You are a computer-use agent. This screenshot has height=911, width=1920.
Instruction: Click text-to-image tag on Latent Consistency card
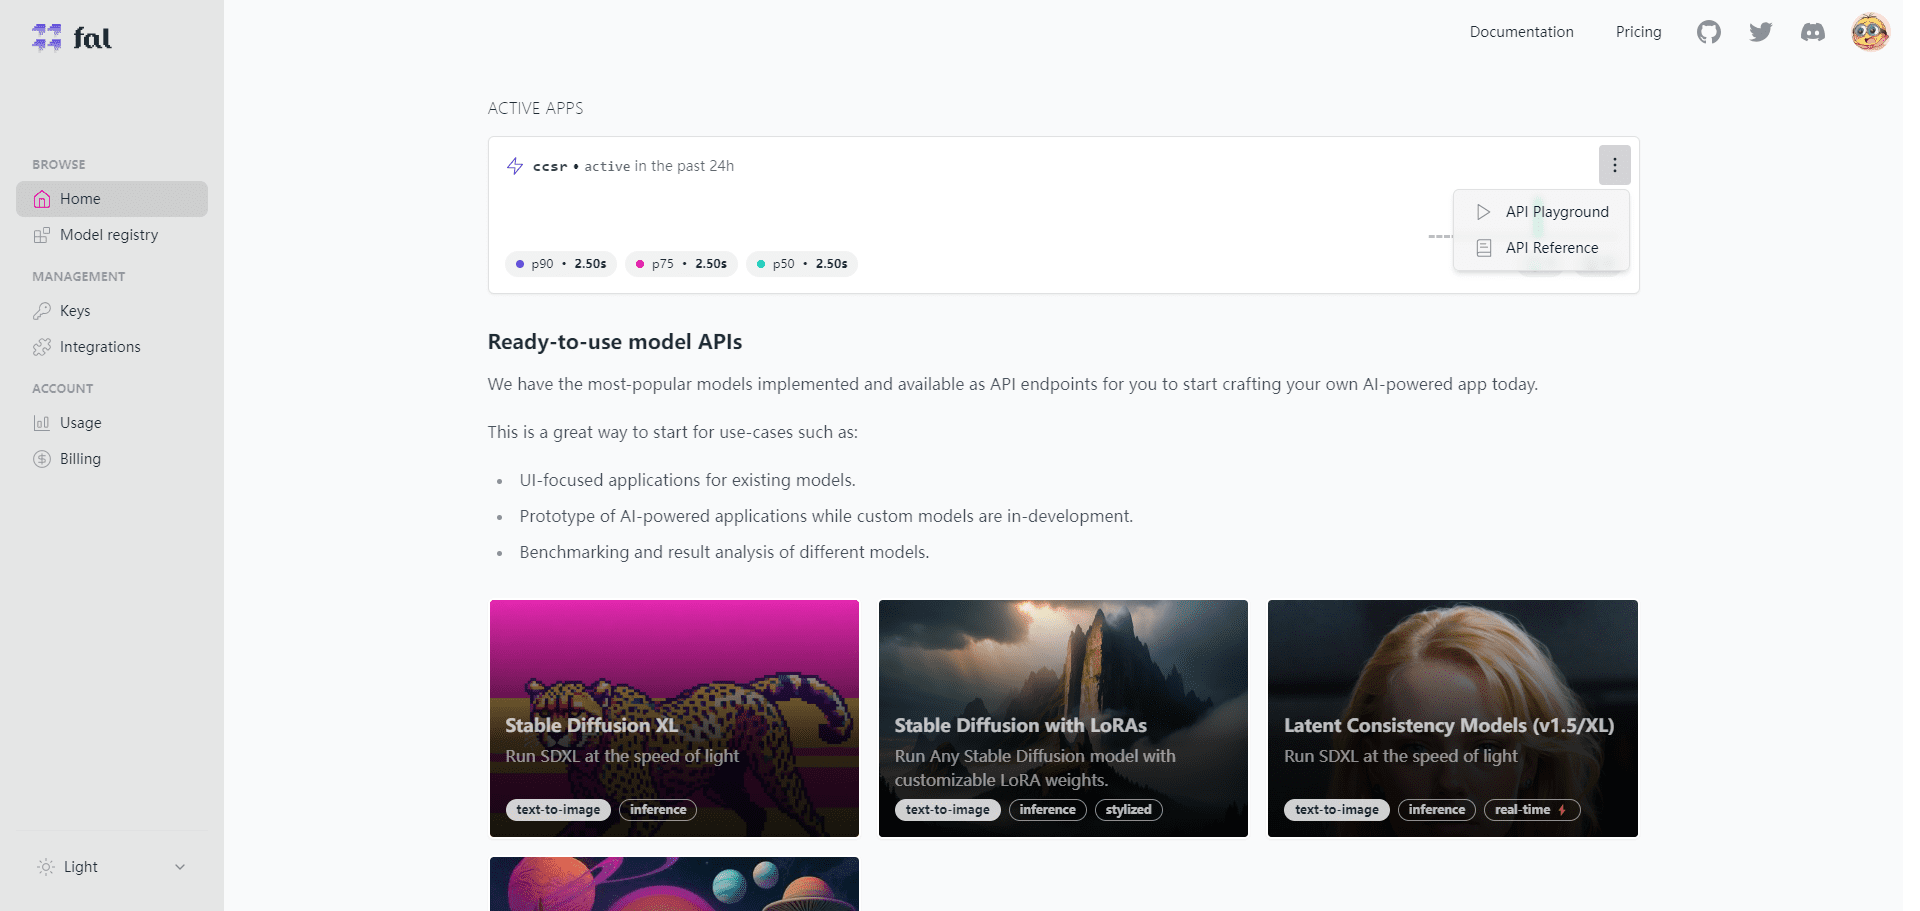point(1337,810)
